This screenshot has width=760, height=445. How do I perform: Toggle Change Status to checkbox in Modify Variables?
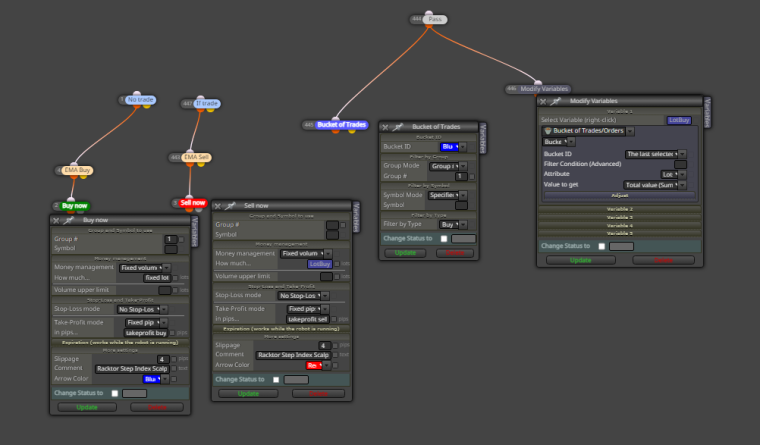pos(602,246)
